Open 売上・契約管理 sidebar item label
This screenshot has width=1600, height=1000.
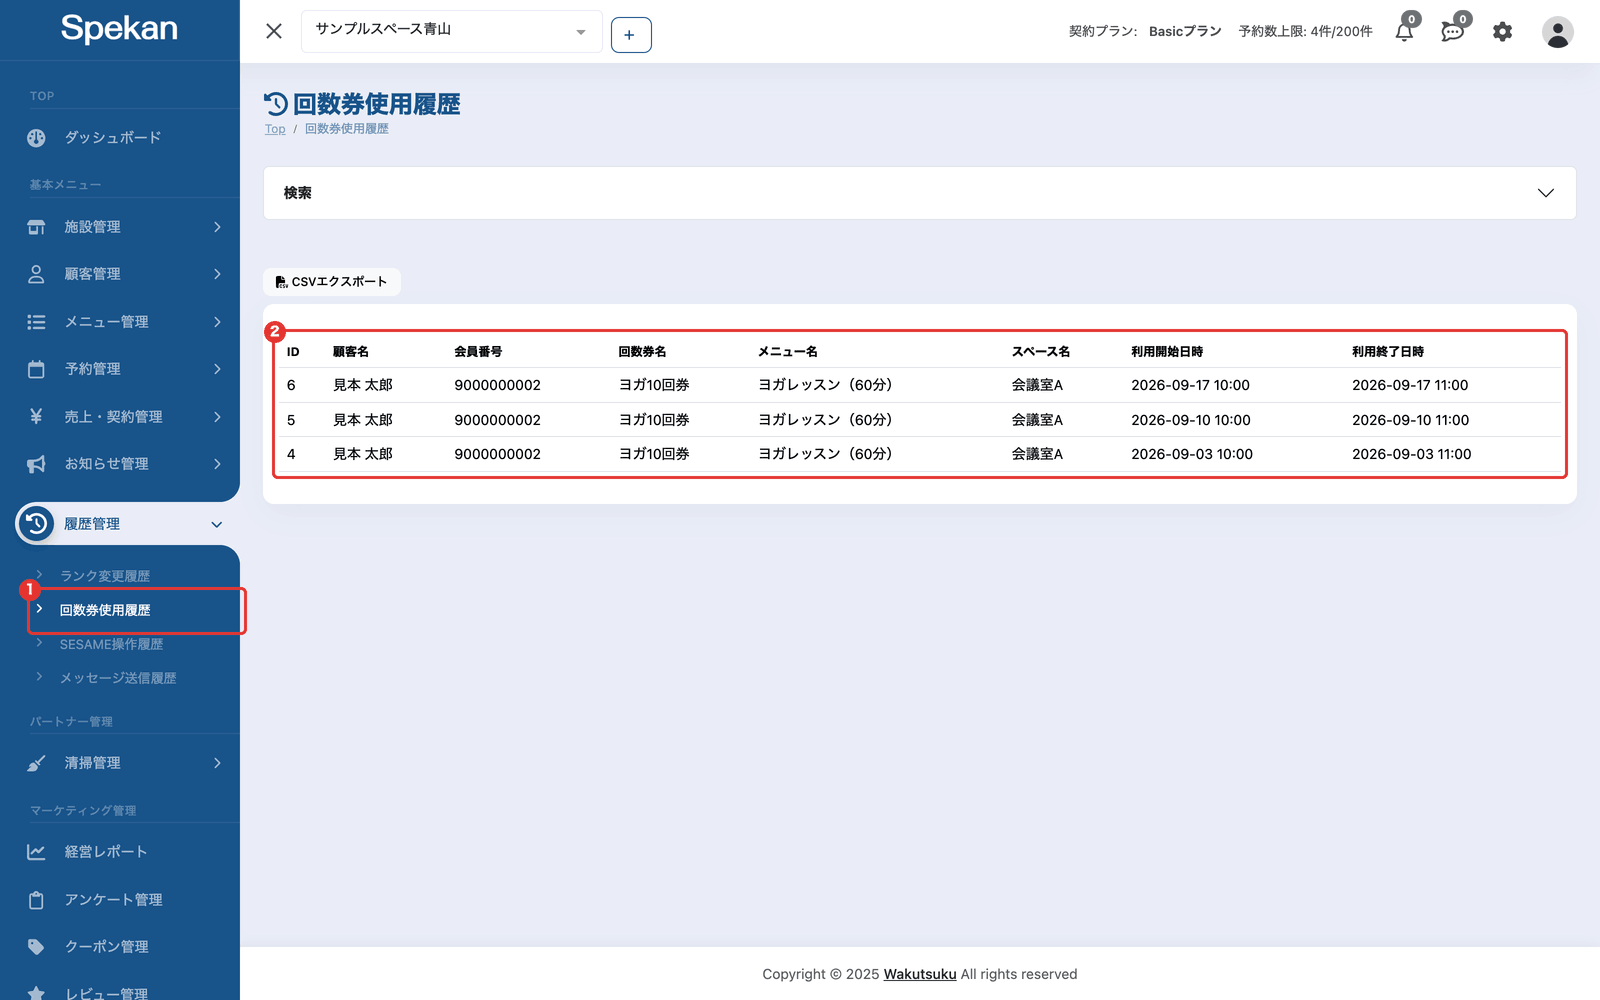(114, 417)
